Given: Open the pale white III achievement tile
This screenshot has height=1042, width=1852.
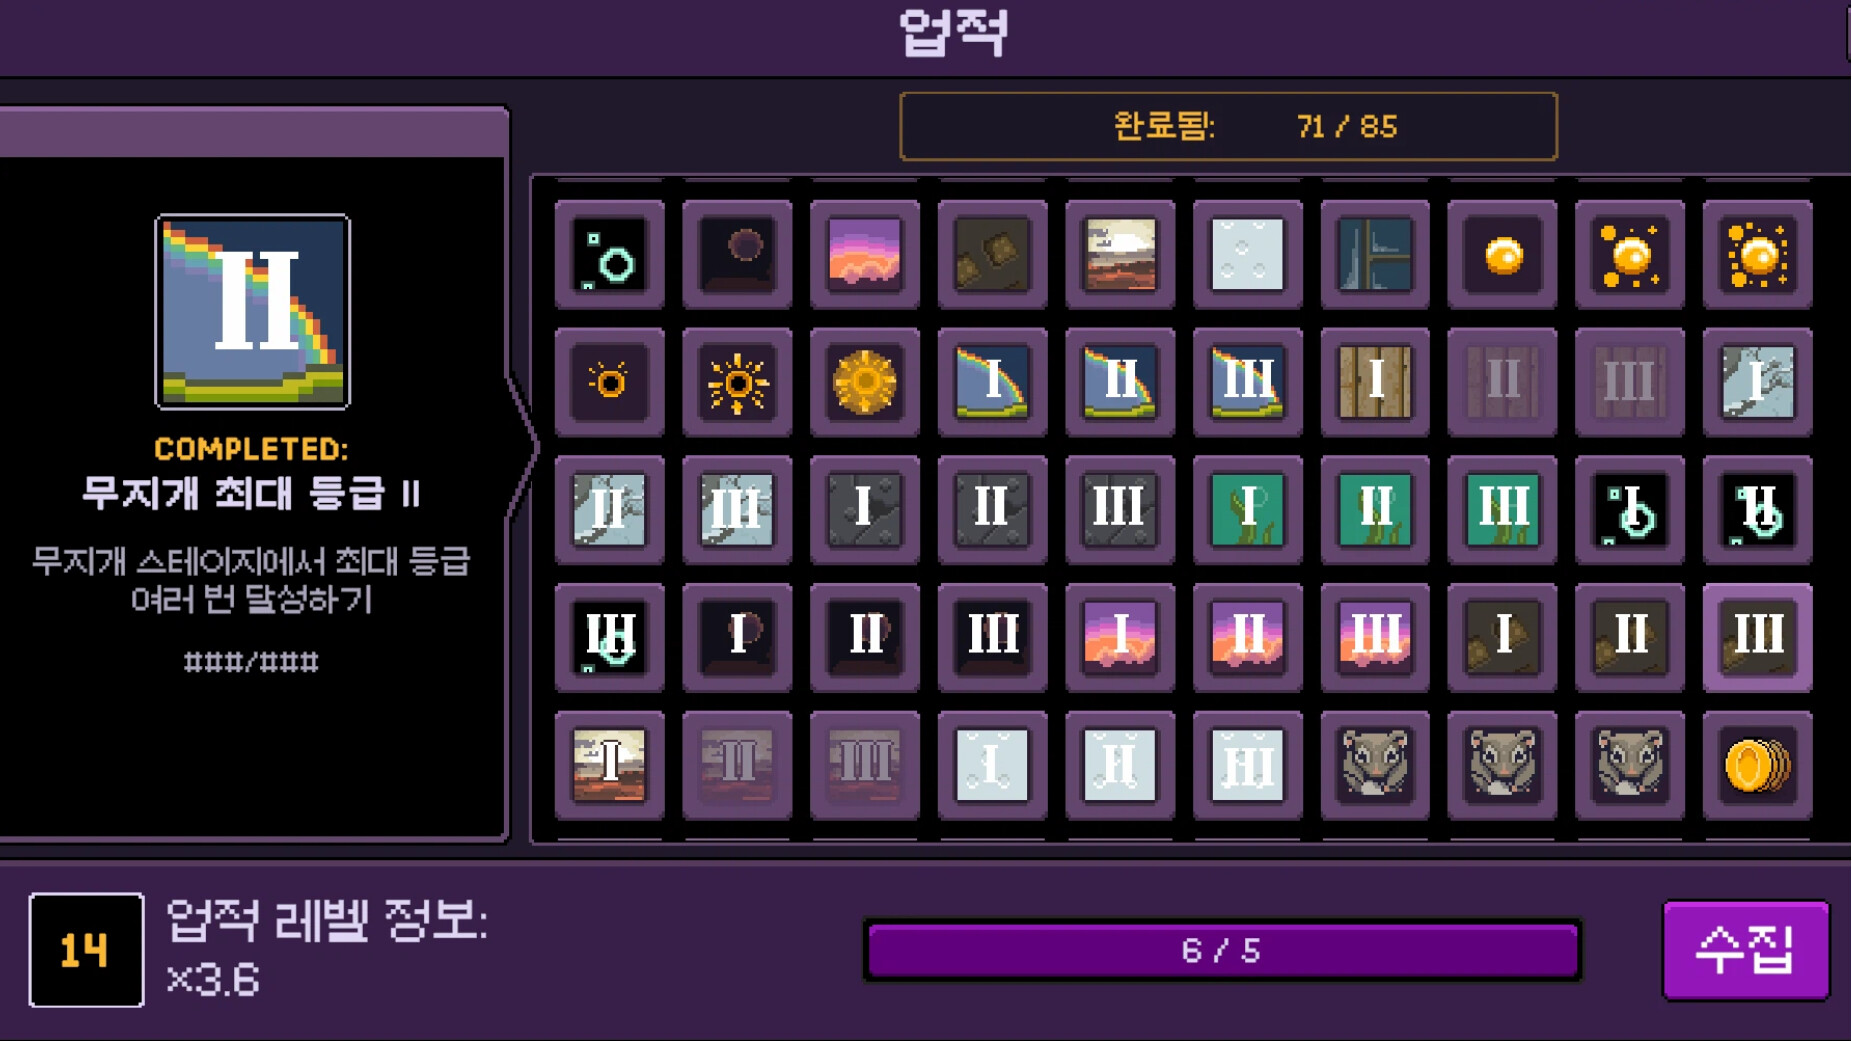Looking at the screenshot, I should pyautogui.click(x=1247, y=766).
